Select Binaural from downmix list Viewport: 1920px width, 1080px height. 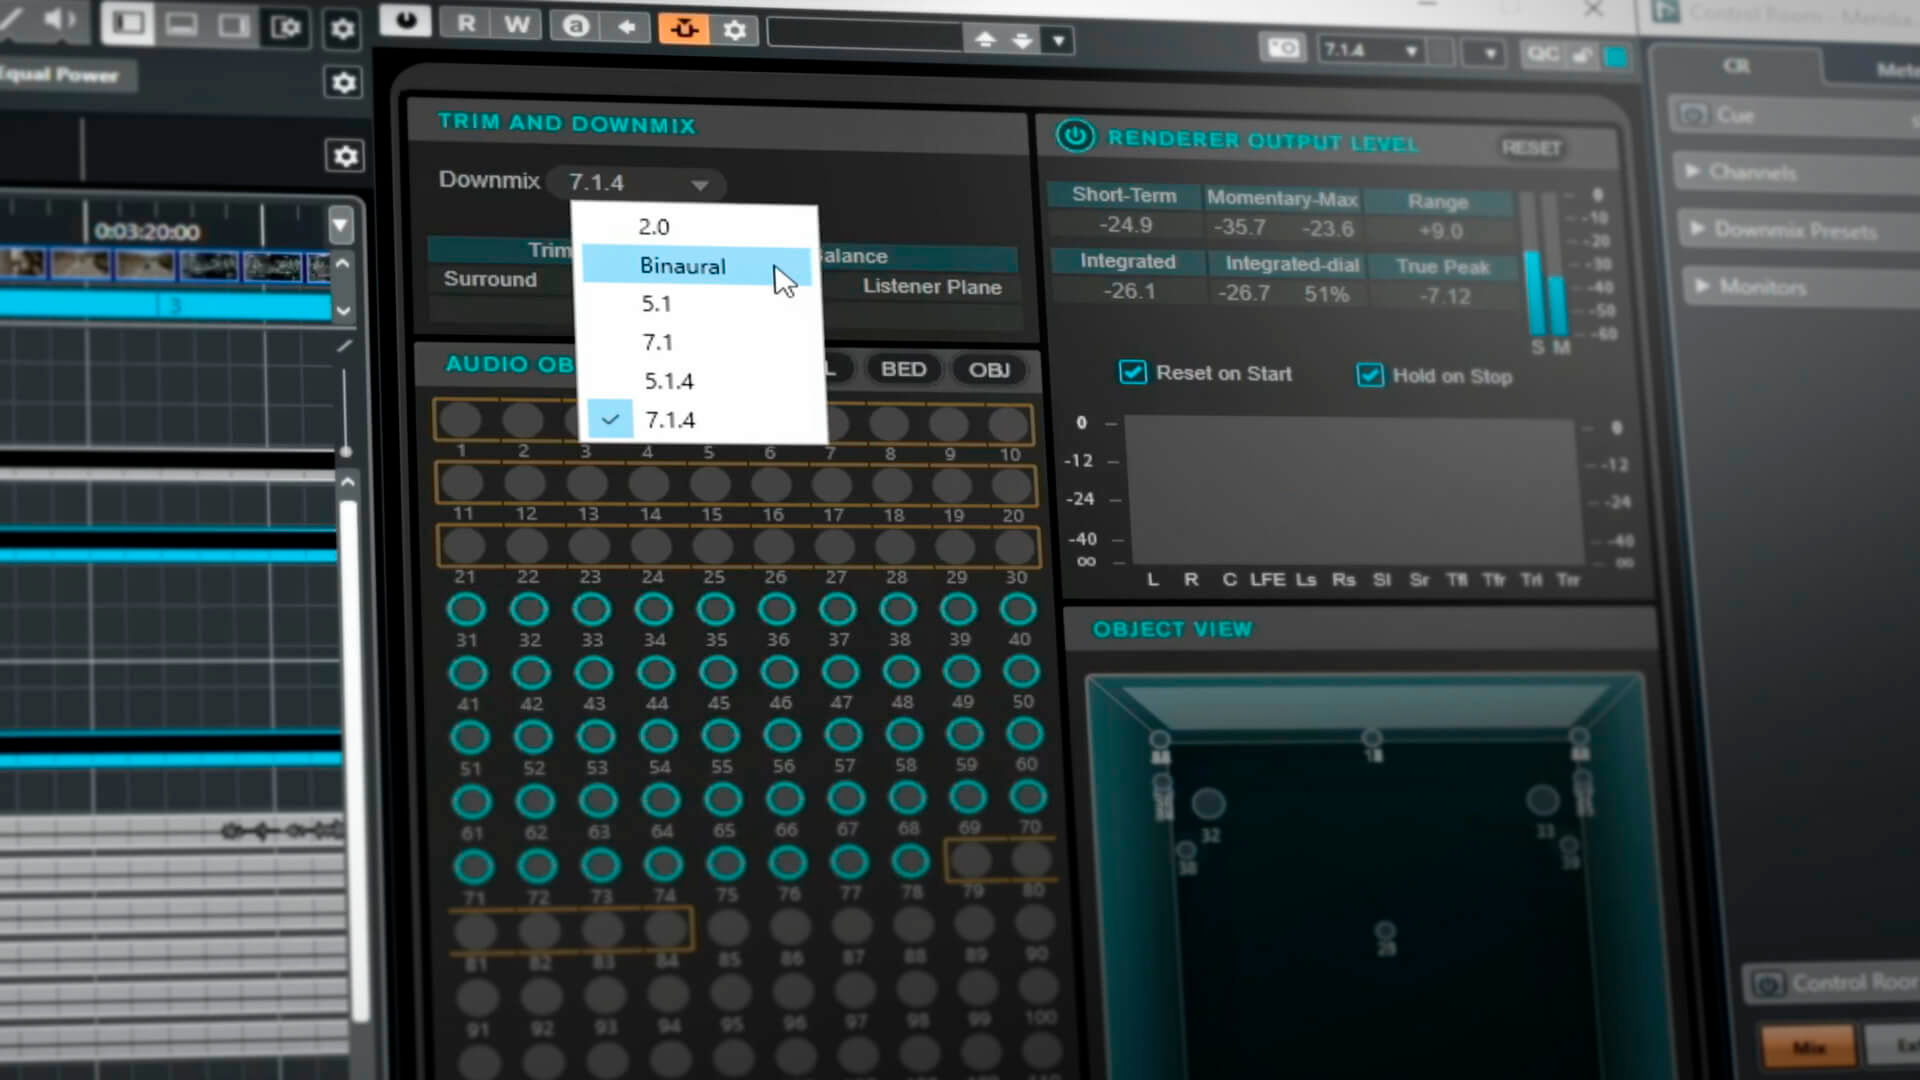pos(683,266)
